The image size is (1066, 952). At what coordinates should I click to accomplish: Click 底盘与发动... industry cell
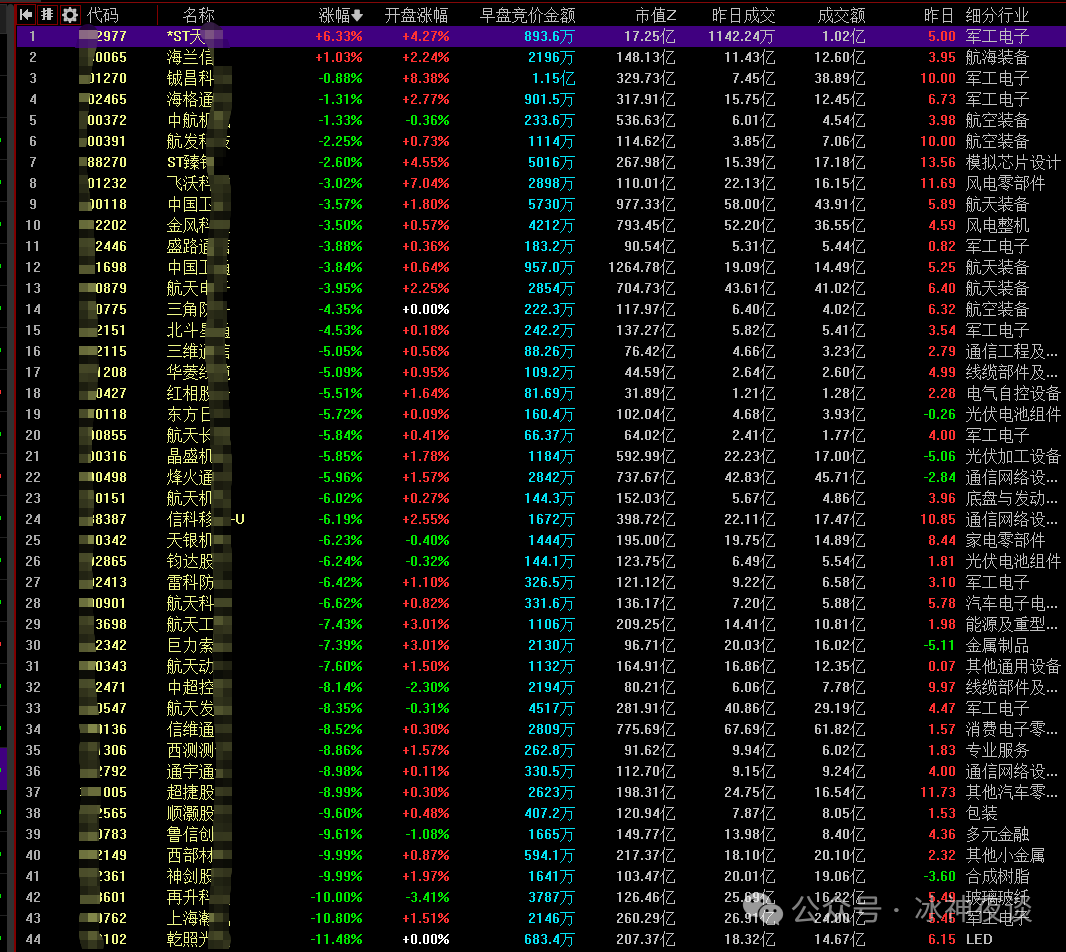1012,498
